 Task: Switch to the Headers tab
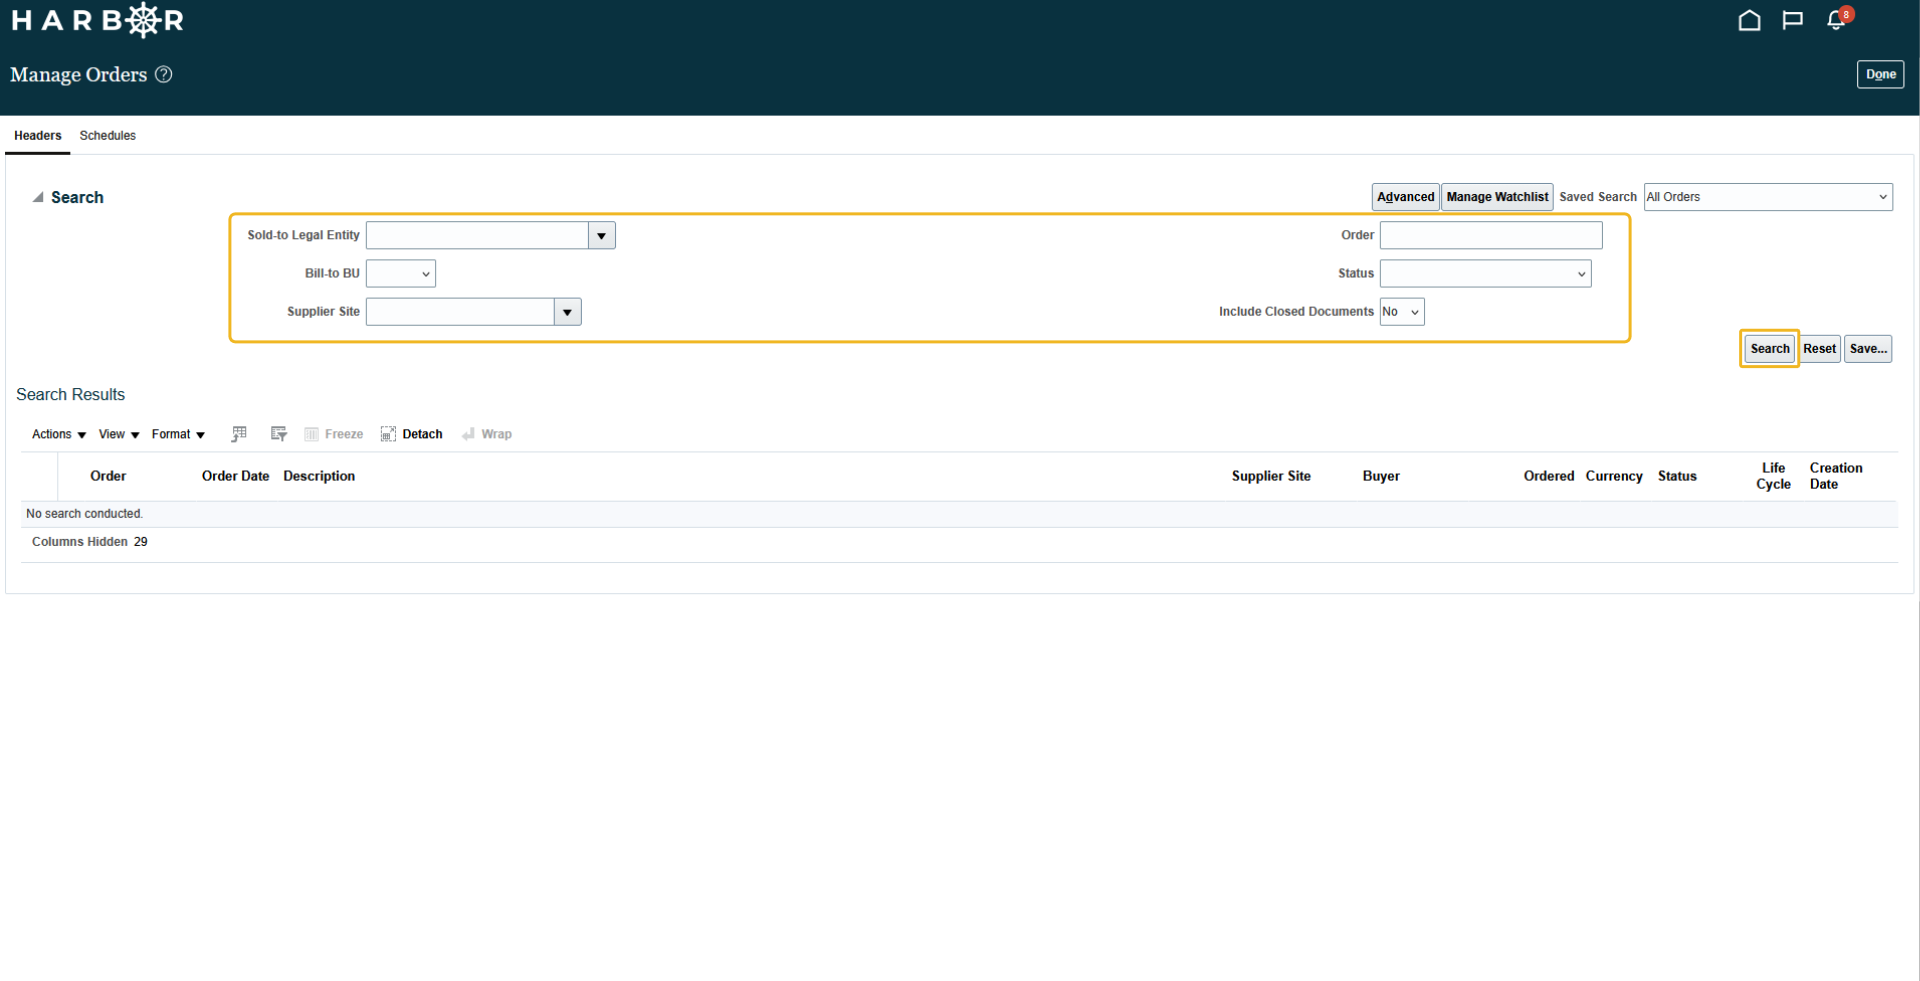tap(38, 136)
